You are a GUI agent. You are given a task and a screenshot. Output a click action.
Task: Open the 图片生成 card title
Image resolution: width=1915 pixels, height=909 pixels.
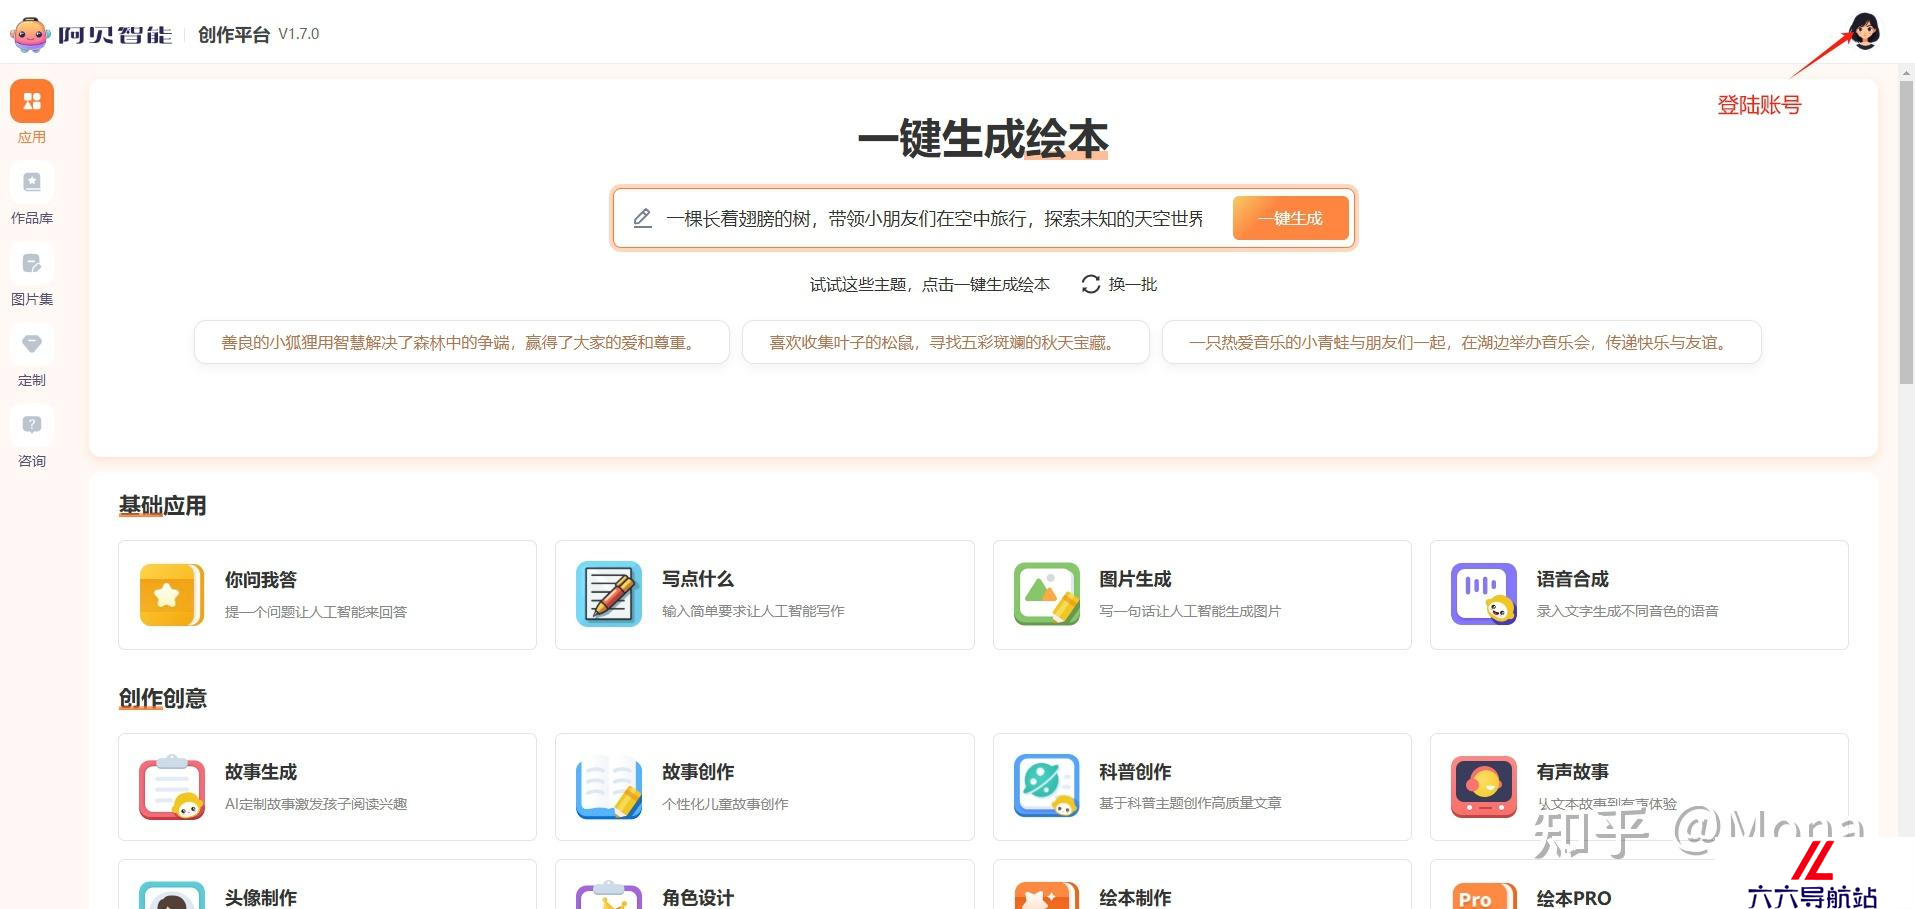point(1135,579)
